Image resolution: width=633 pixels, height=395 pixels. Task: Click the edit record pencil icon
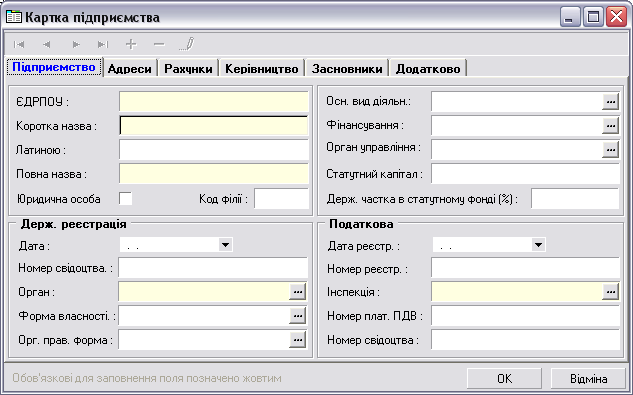pyautogui.click(x=187, y=44)
